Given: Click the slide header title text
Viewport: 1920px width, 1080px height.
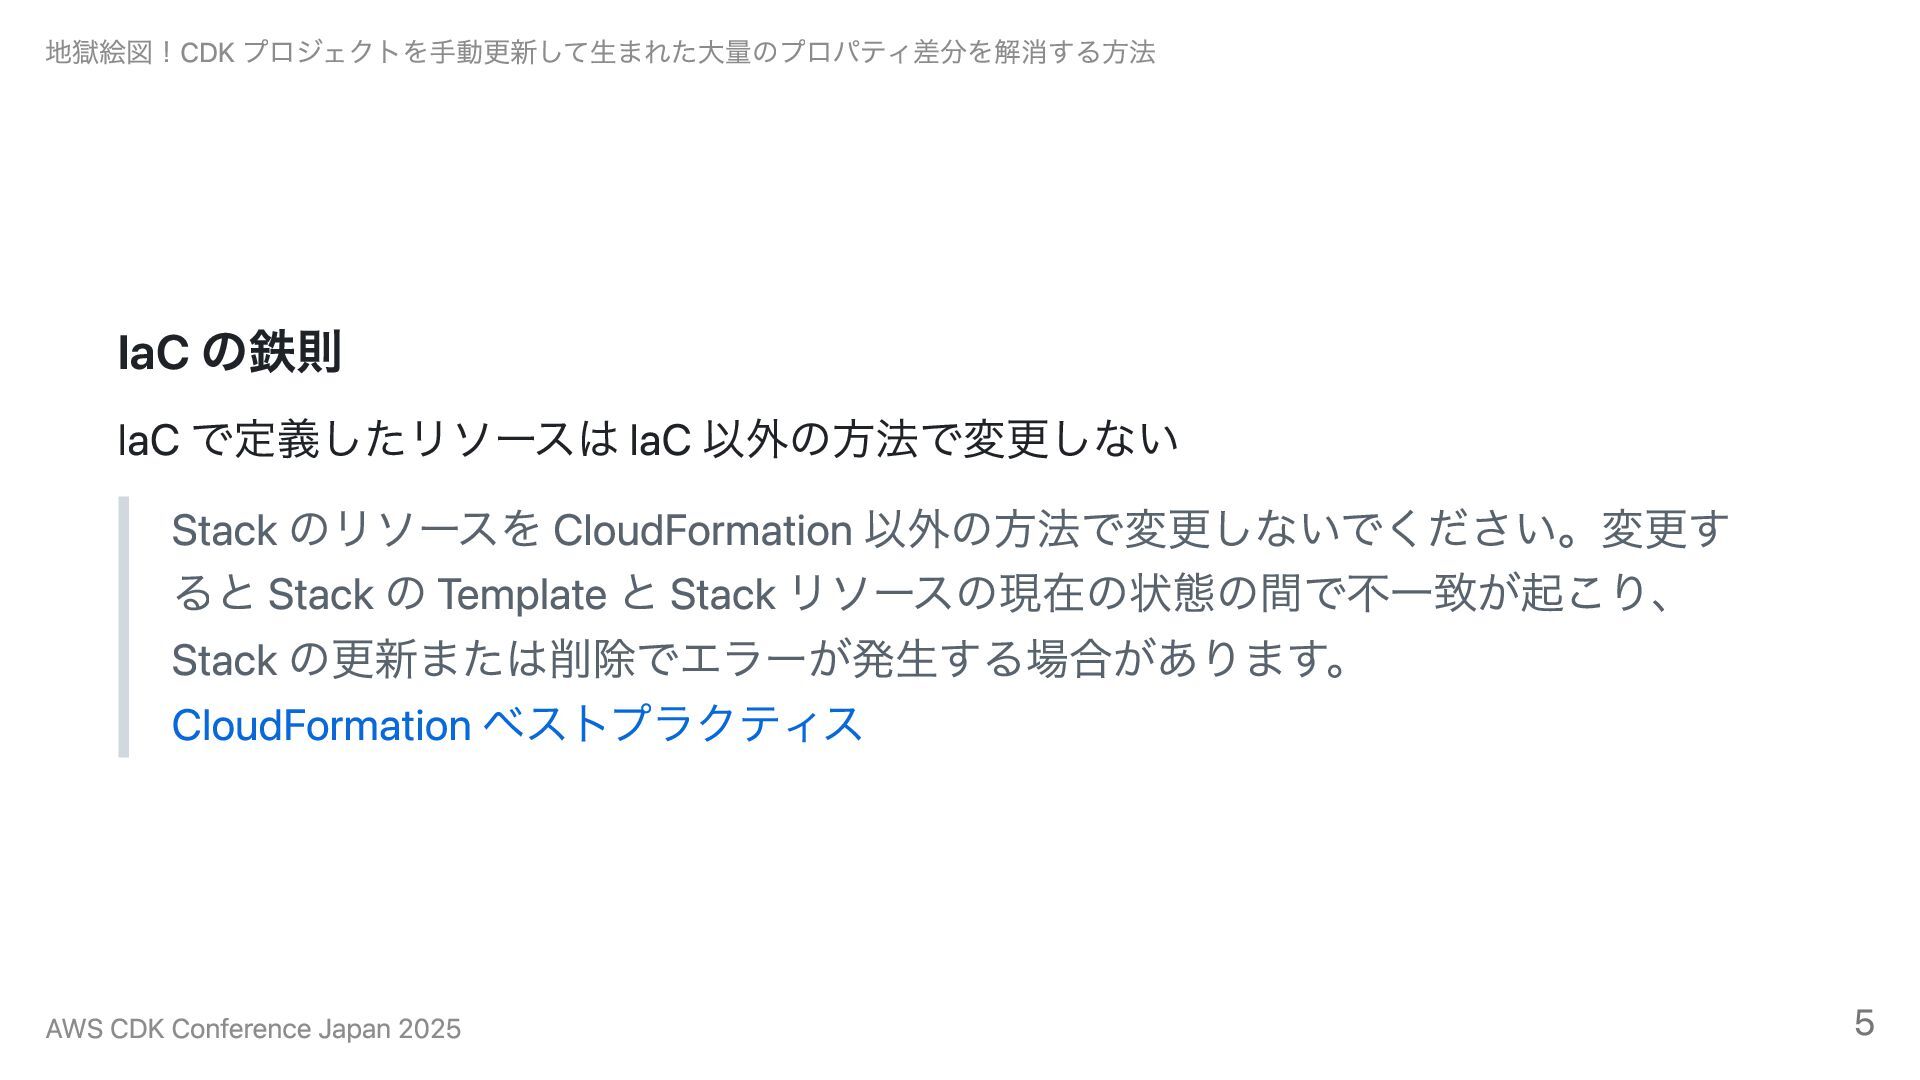Looking at the screenshot, I should tap(600, 52).
